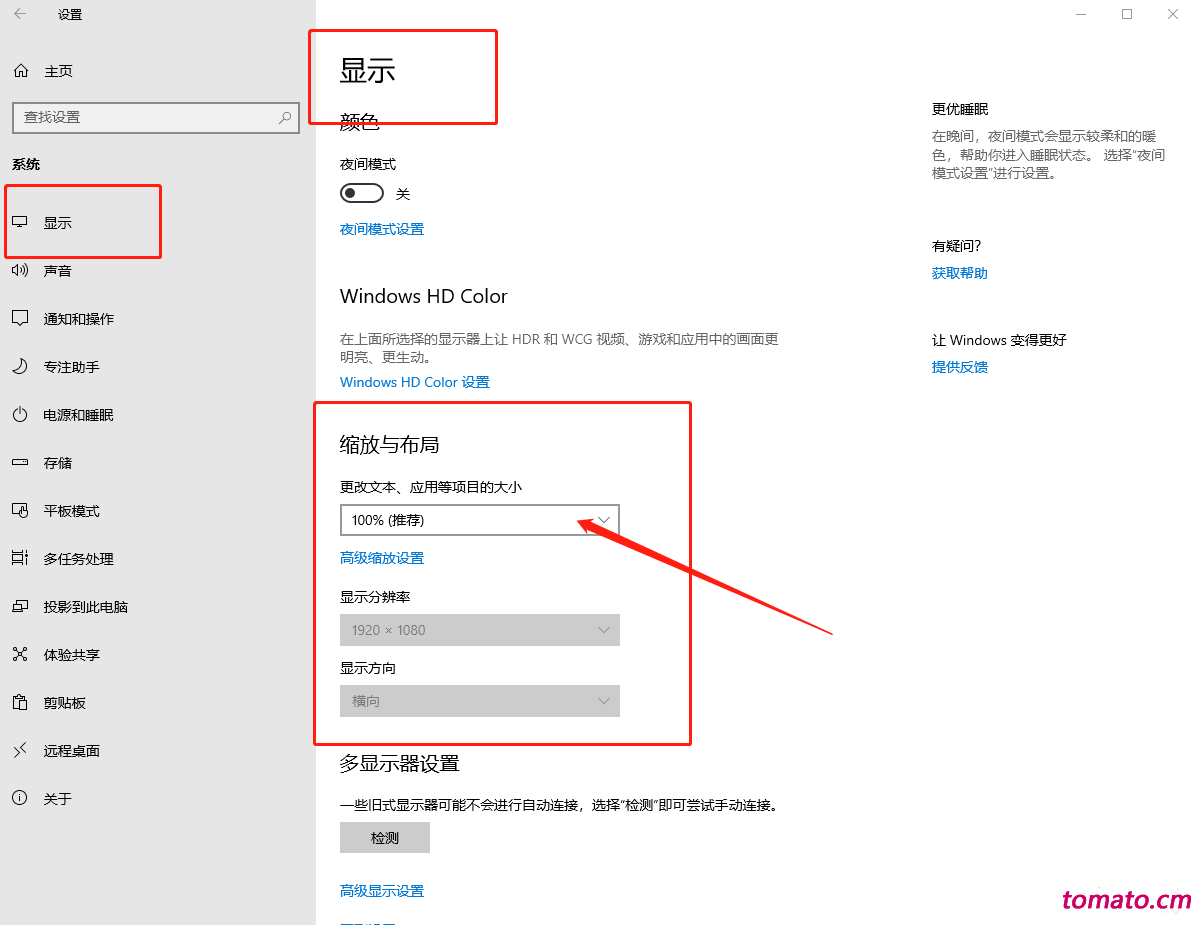
Task: Open 体验共享 settings page
Action: click(x=72, y=655)
